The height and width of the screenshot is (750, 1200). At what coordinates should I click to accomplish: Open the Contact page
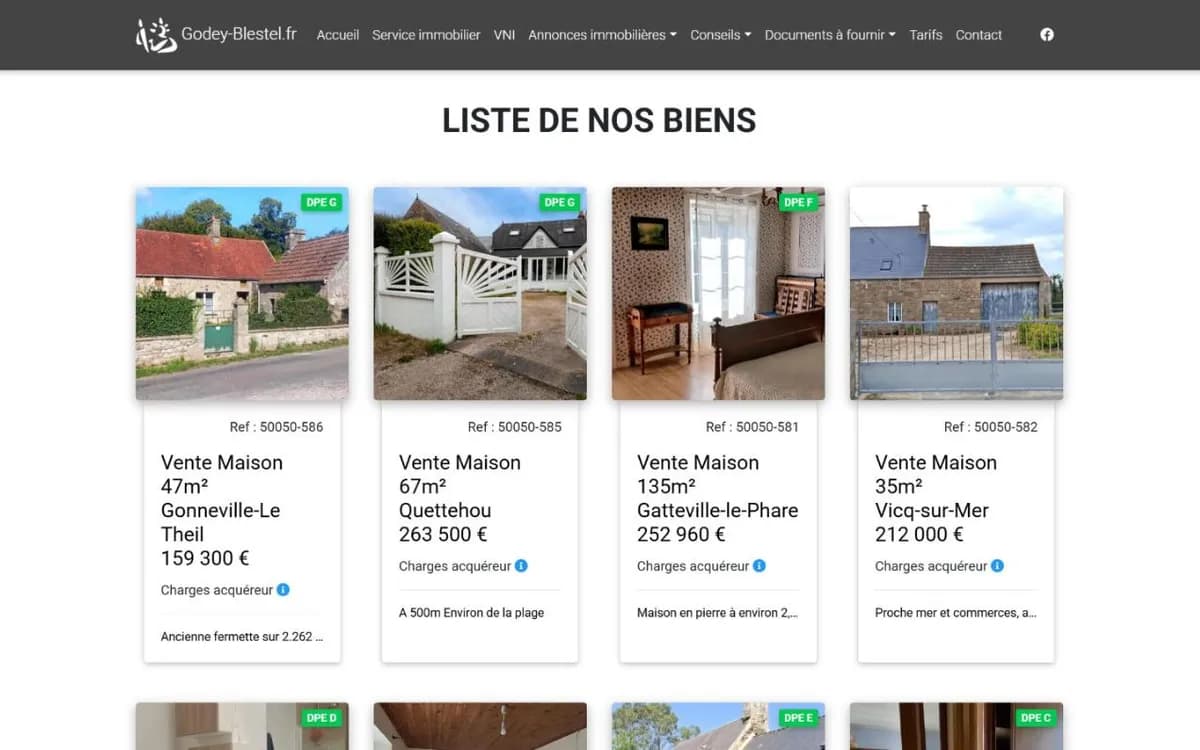(x=979, y=35)
